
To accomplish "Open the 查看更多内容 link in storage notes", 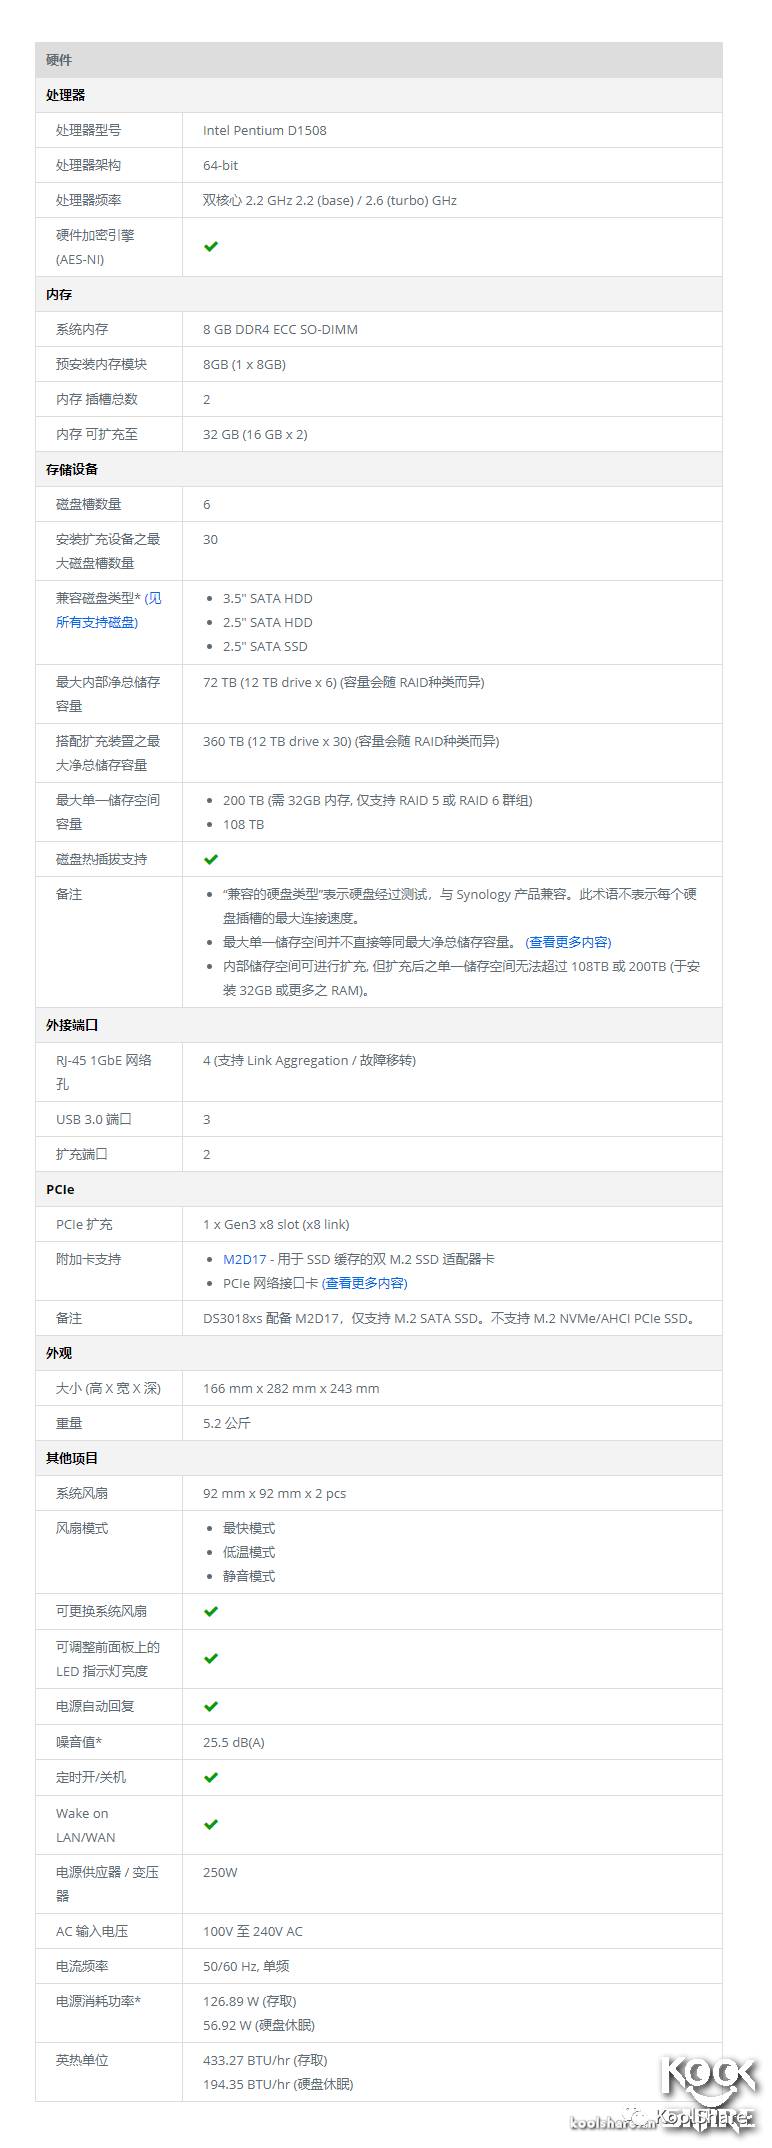I will (568, 942).
